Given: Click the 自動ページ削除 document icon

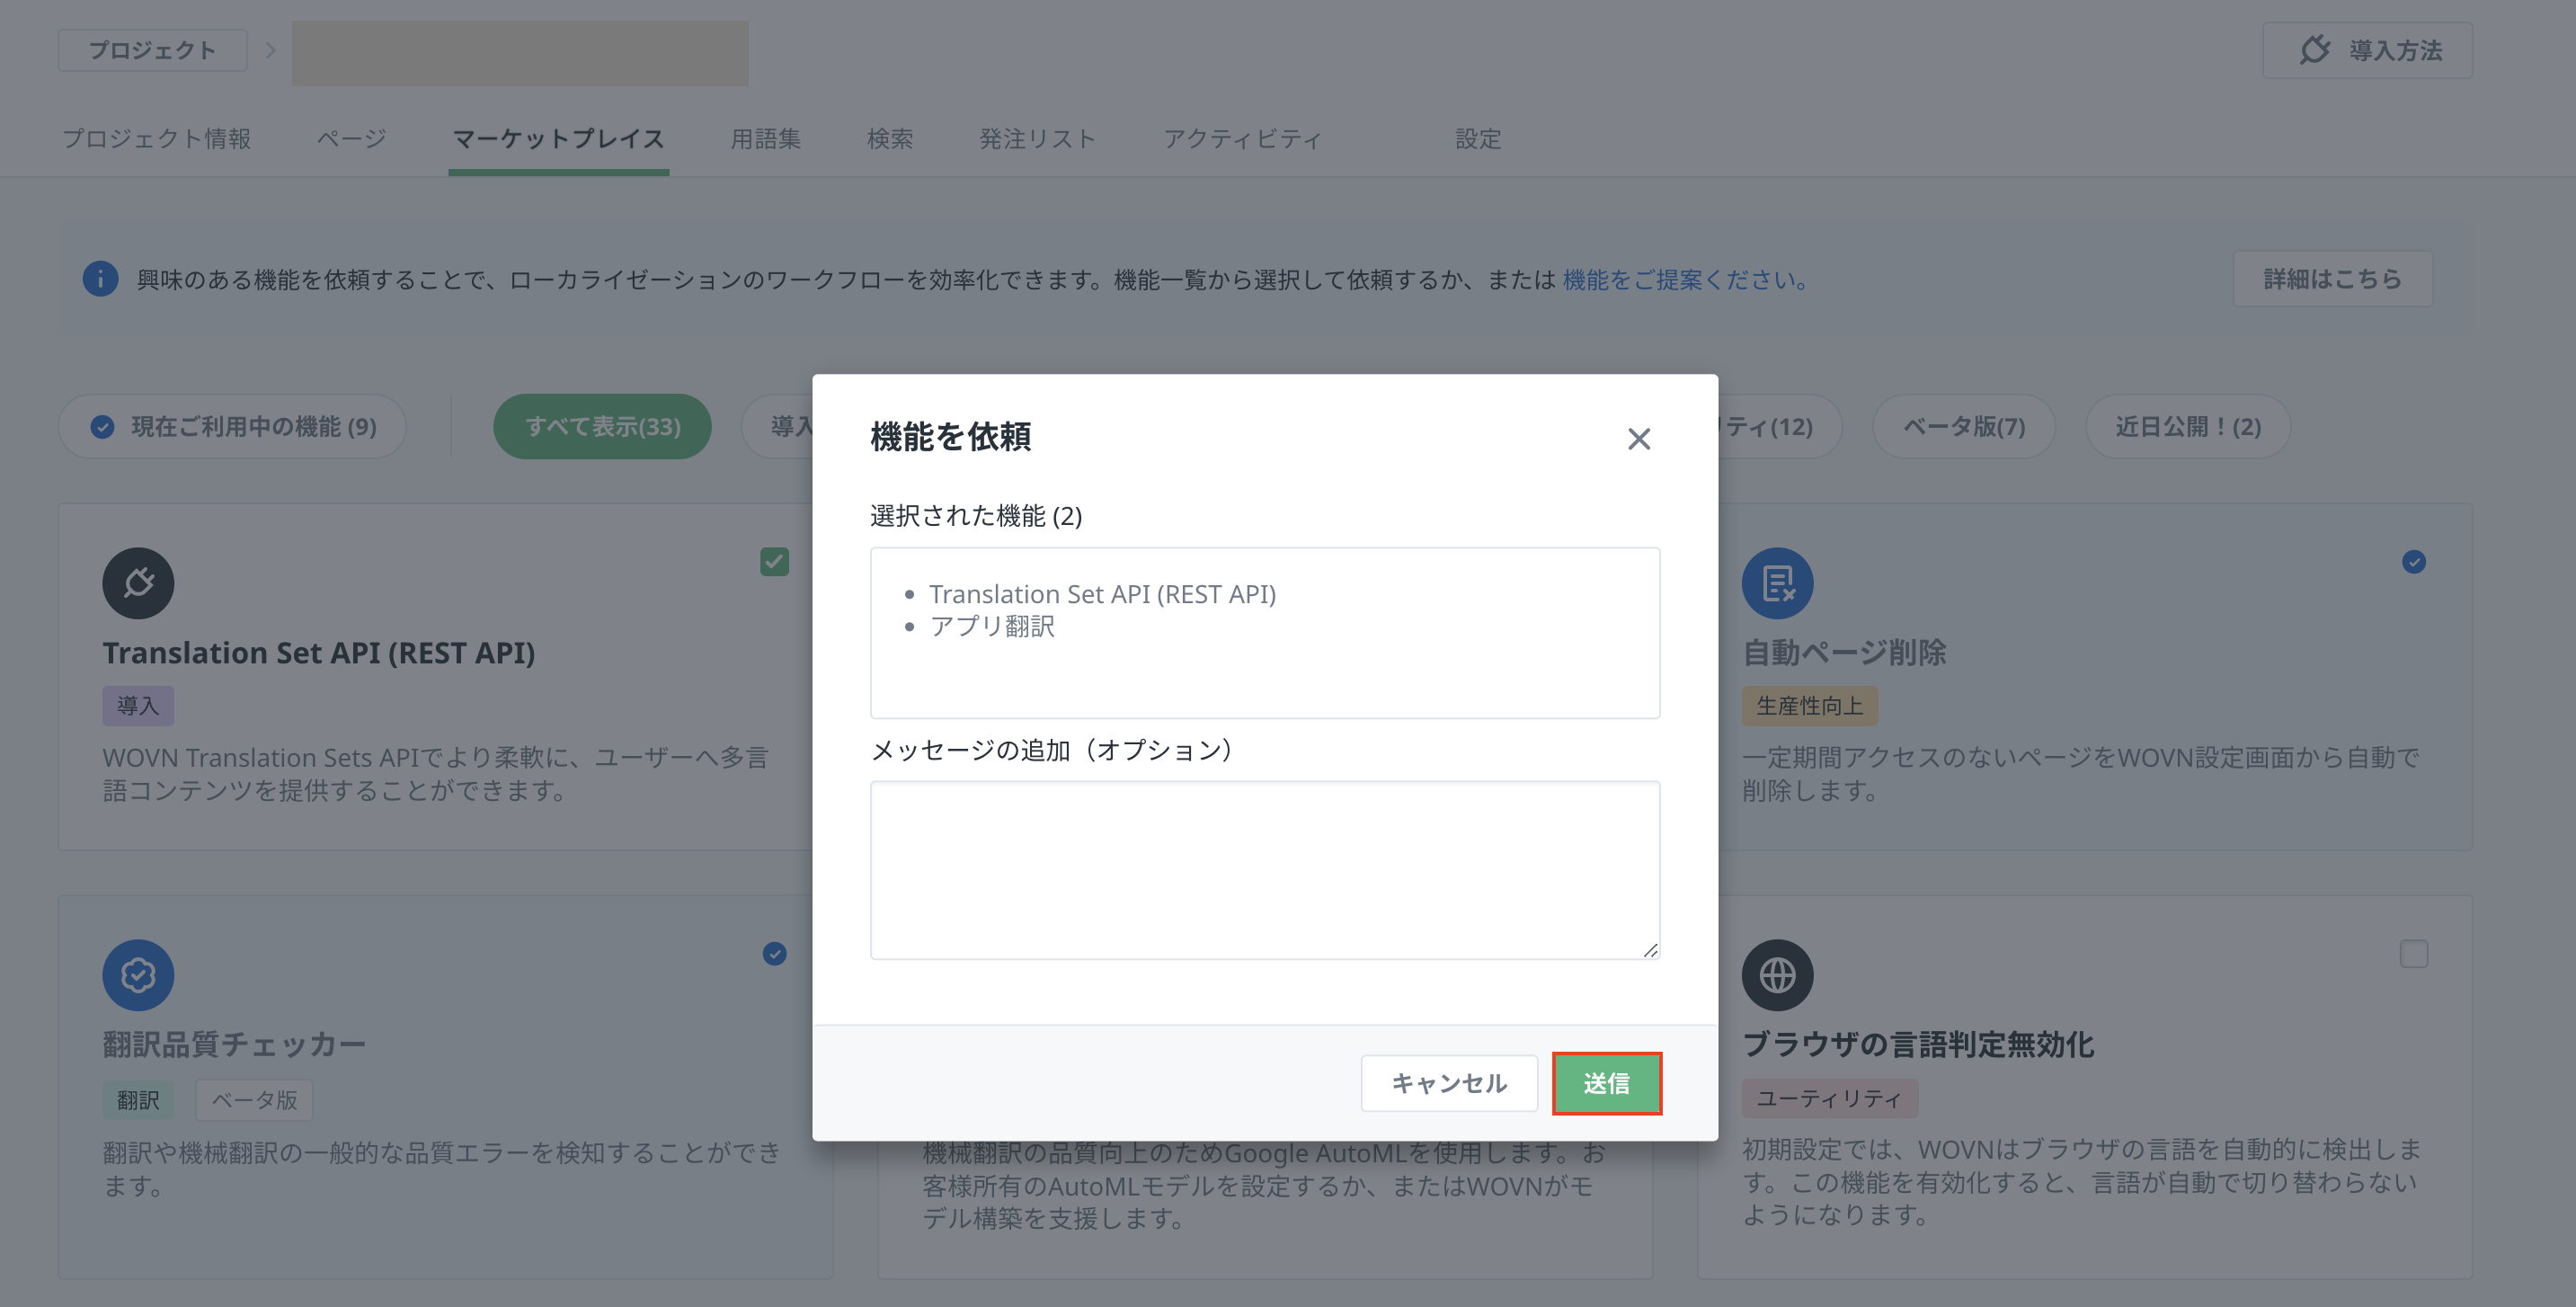Looking at the screenshot, I should pos(1777,583).
